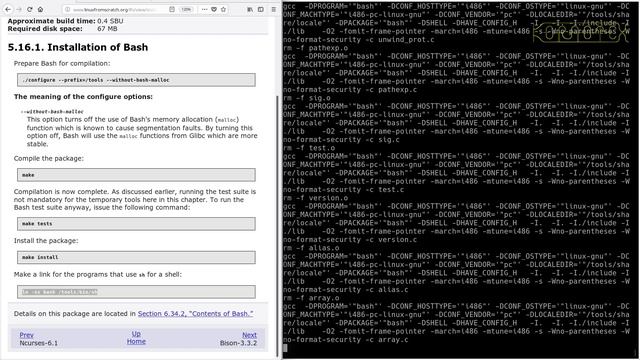Click the terminal cursor block at the prompt
Viewport: 640px width, 360px height.
tap(285, 348)
